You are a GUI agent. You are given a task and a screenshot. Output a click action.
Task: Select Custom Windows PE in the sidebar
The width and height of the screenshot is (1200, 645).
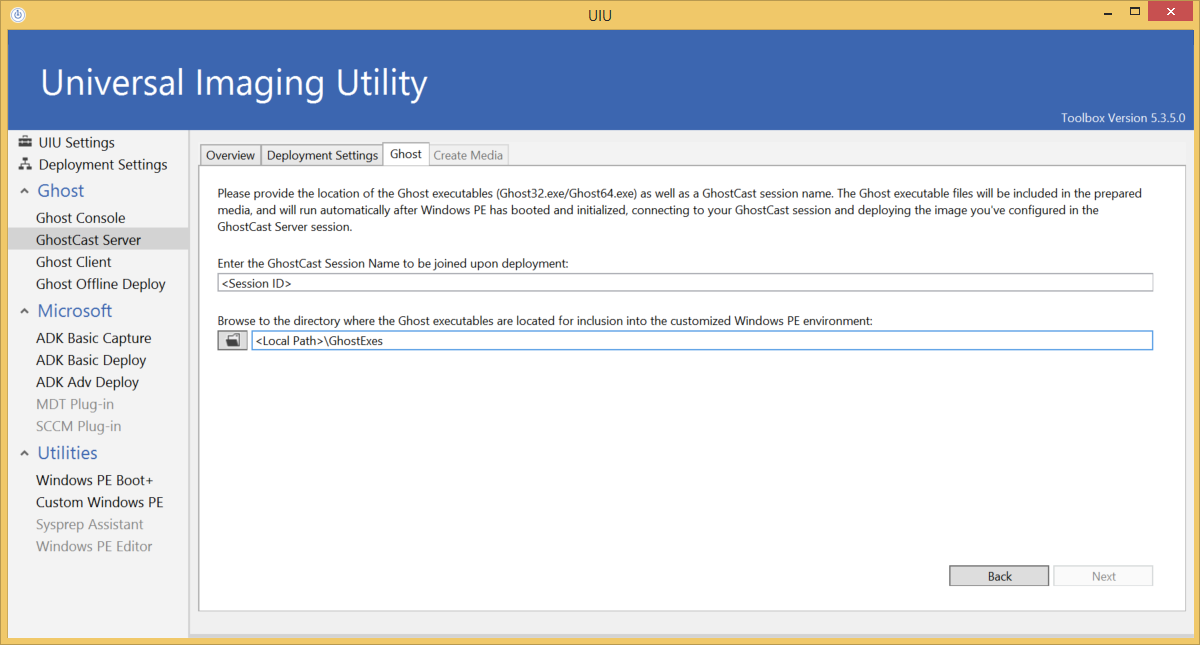click(100, 502)
